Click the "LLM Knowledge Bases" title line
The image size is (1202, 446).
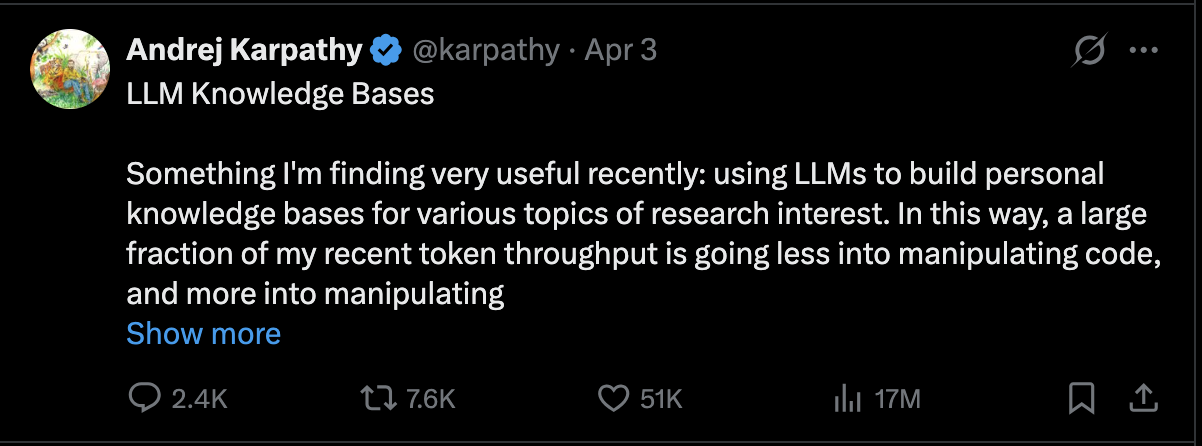pyautogui.click(x=280, y=94)
